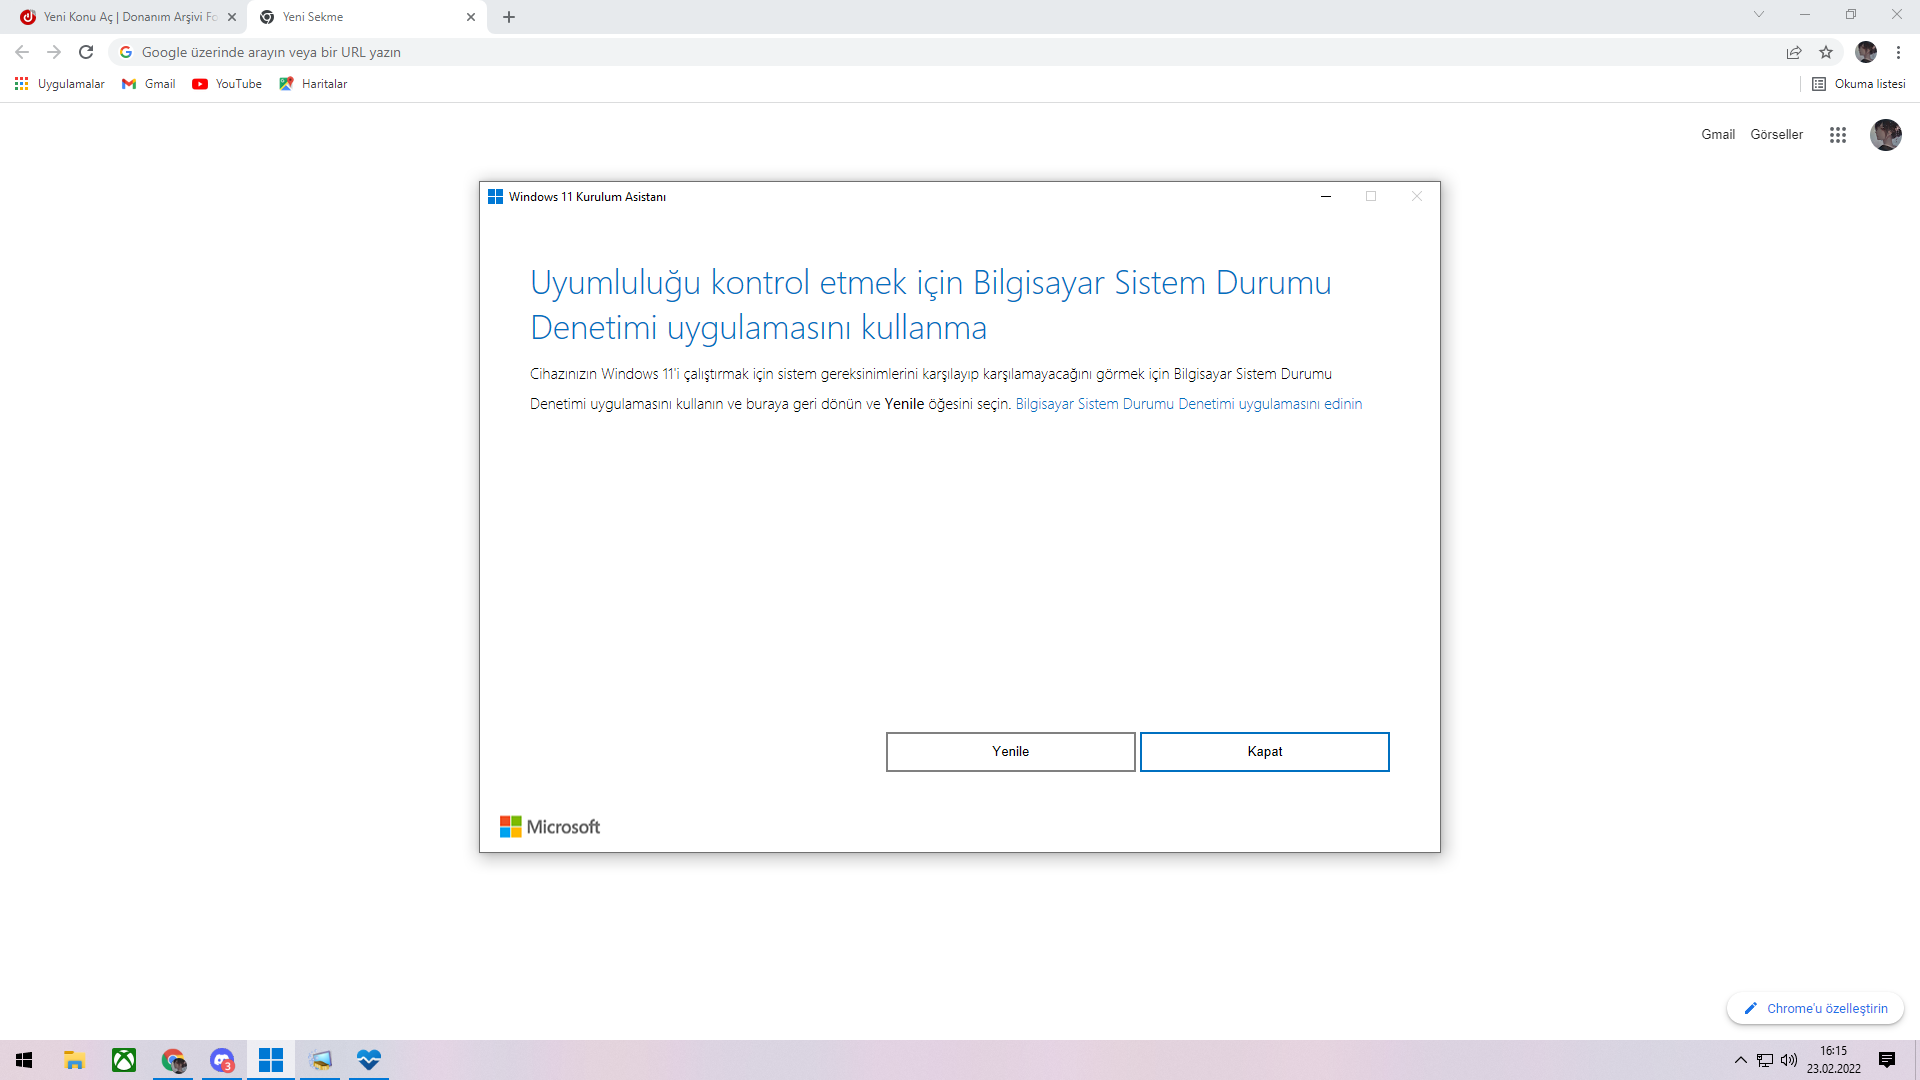Viewport: 1920px width, 1080px height.
Task: Close the Yeni Konu Aç tab
Action: 232,17
